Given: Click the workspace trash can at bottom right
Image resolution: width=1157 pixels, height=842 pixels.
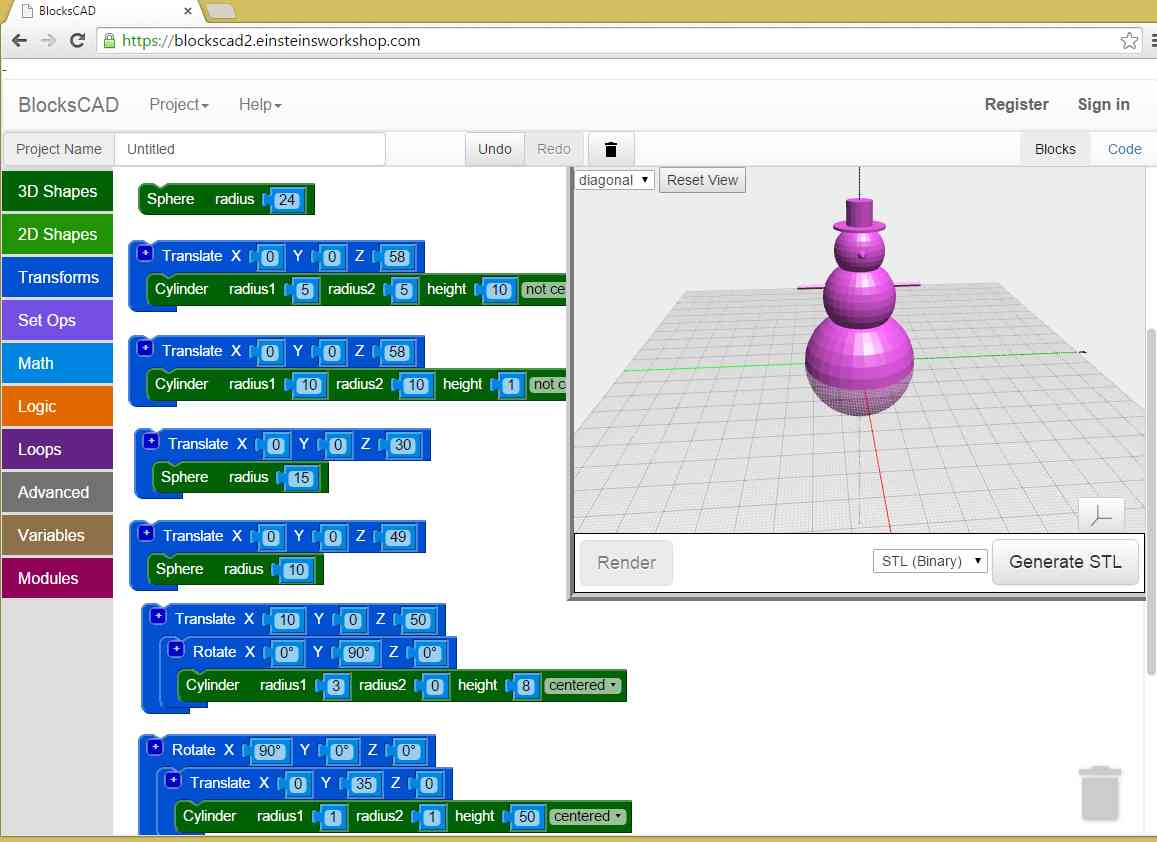Looking at the screenshot, I should [x=1100, y=792].
